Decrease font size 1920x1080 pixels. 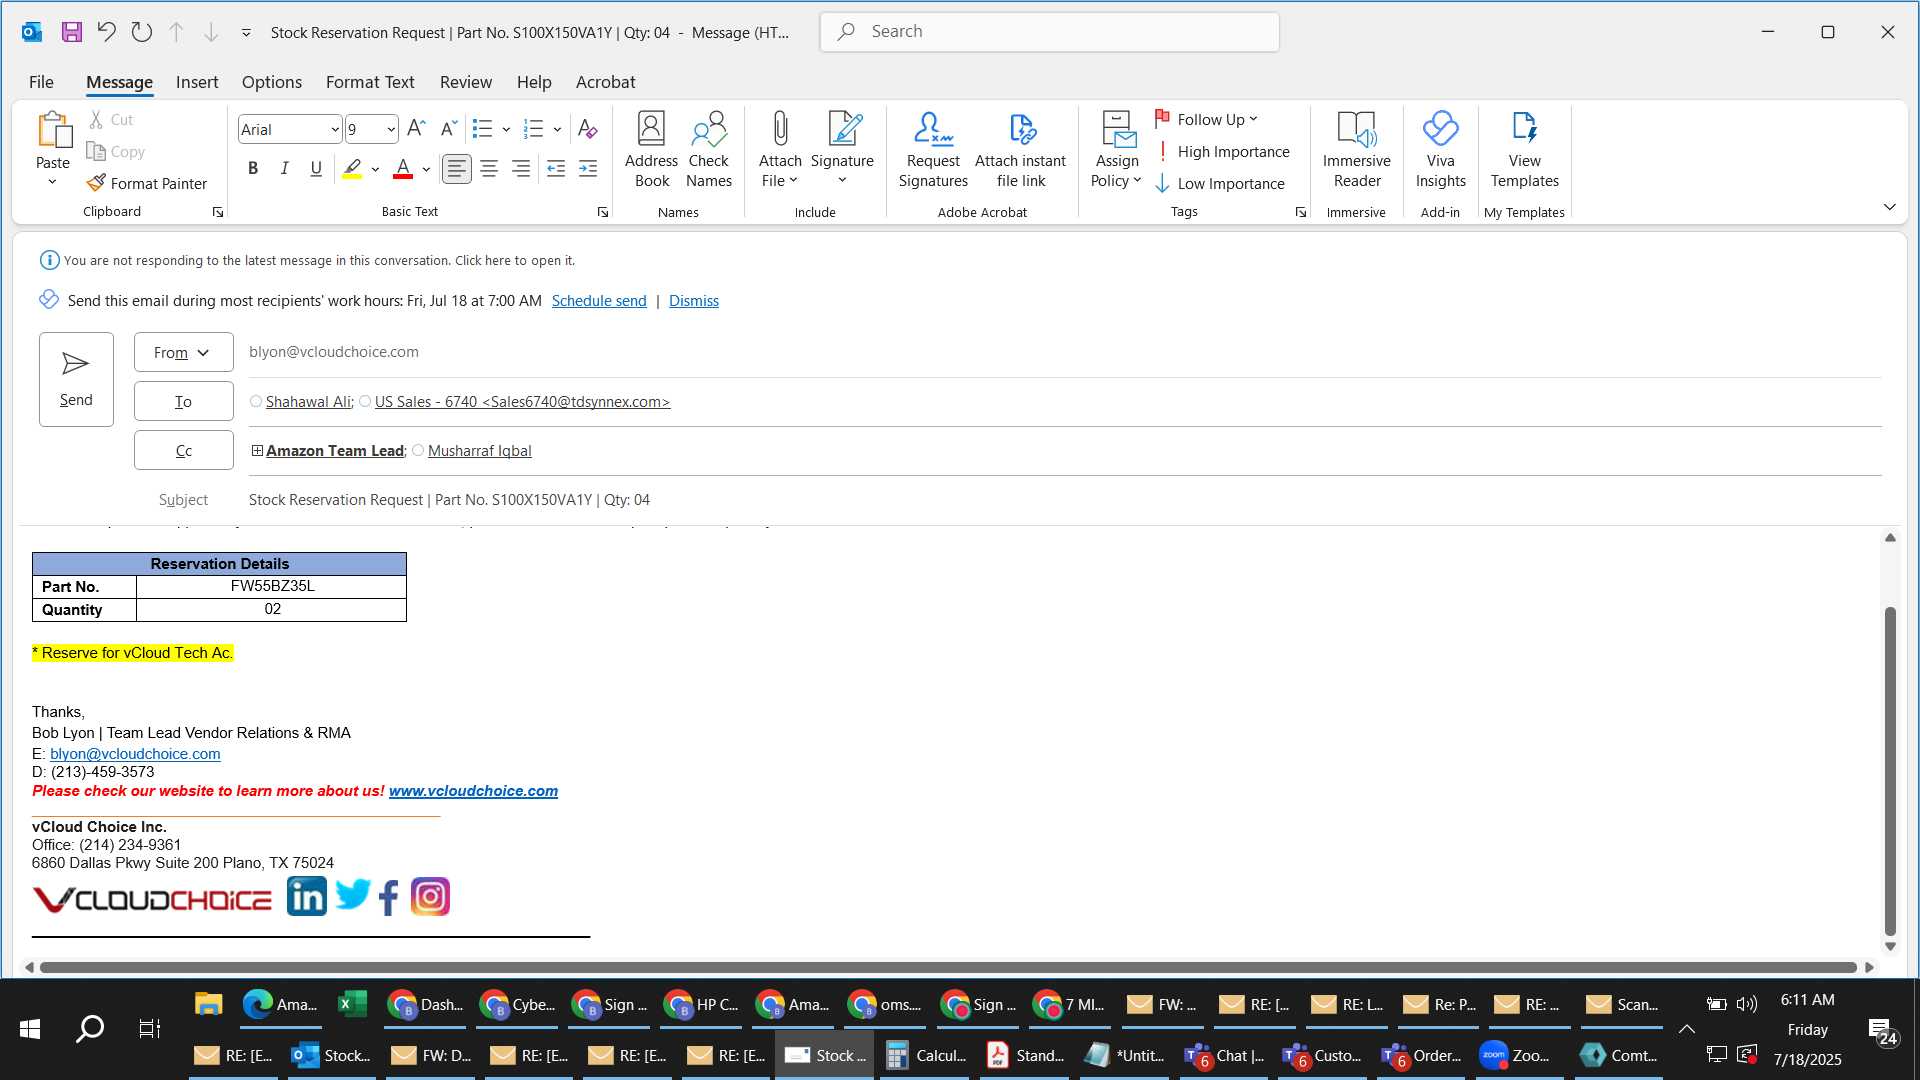(449, 128)
